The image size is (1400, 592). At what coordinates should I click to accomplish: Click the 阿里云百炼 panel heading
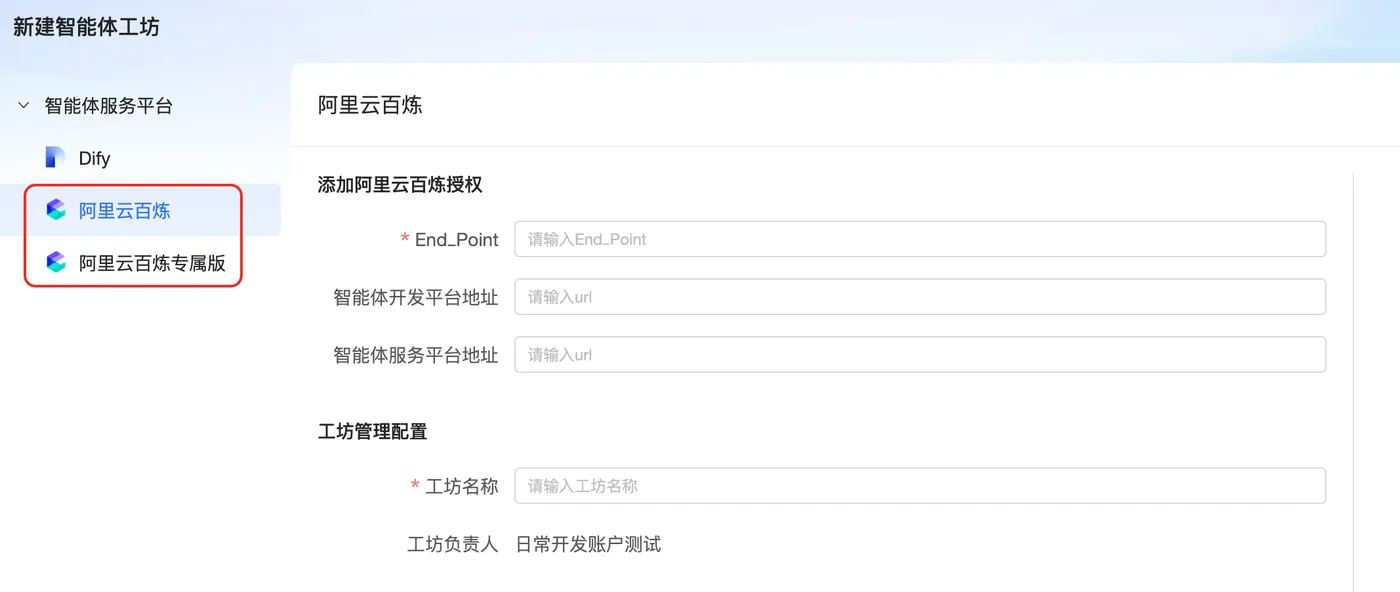[370, 105]
